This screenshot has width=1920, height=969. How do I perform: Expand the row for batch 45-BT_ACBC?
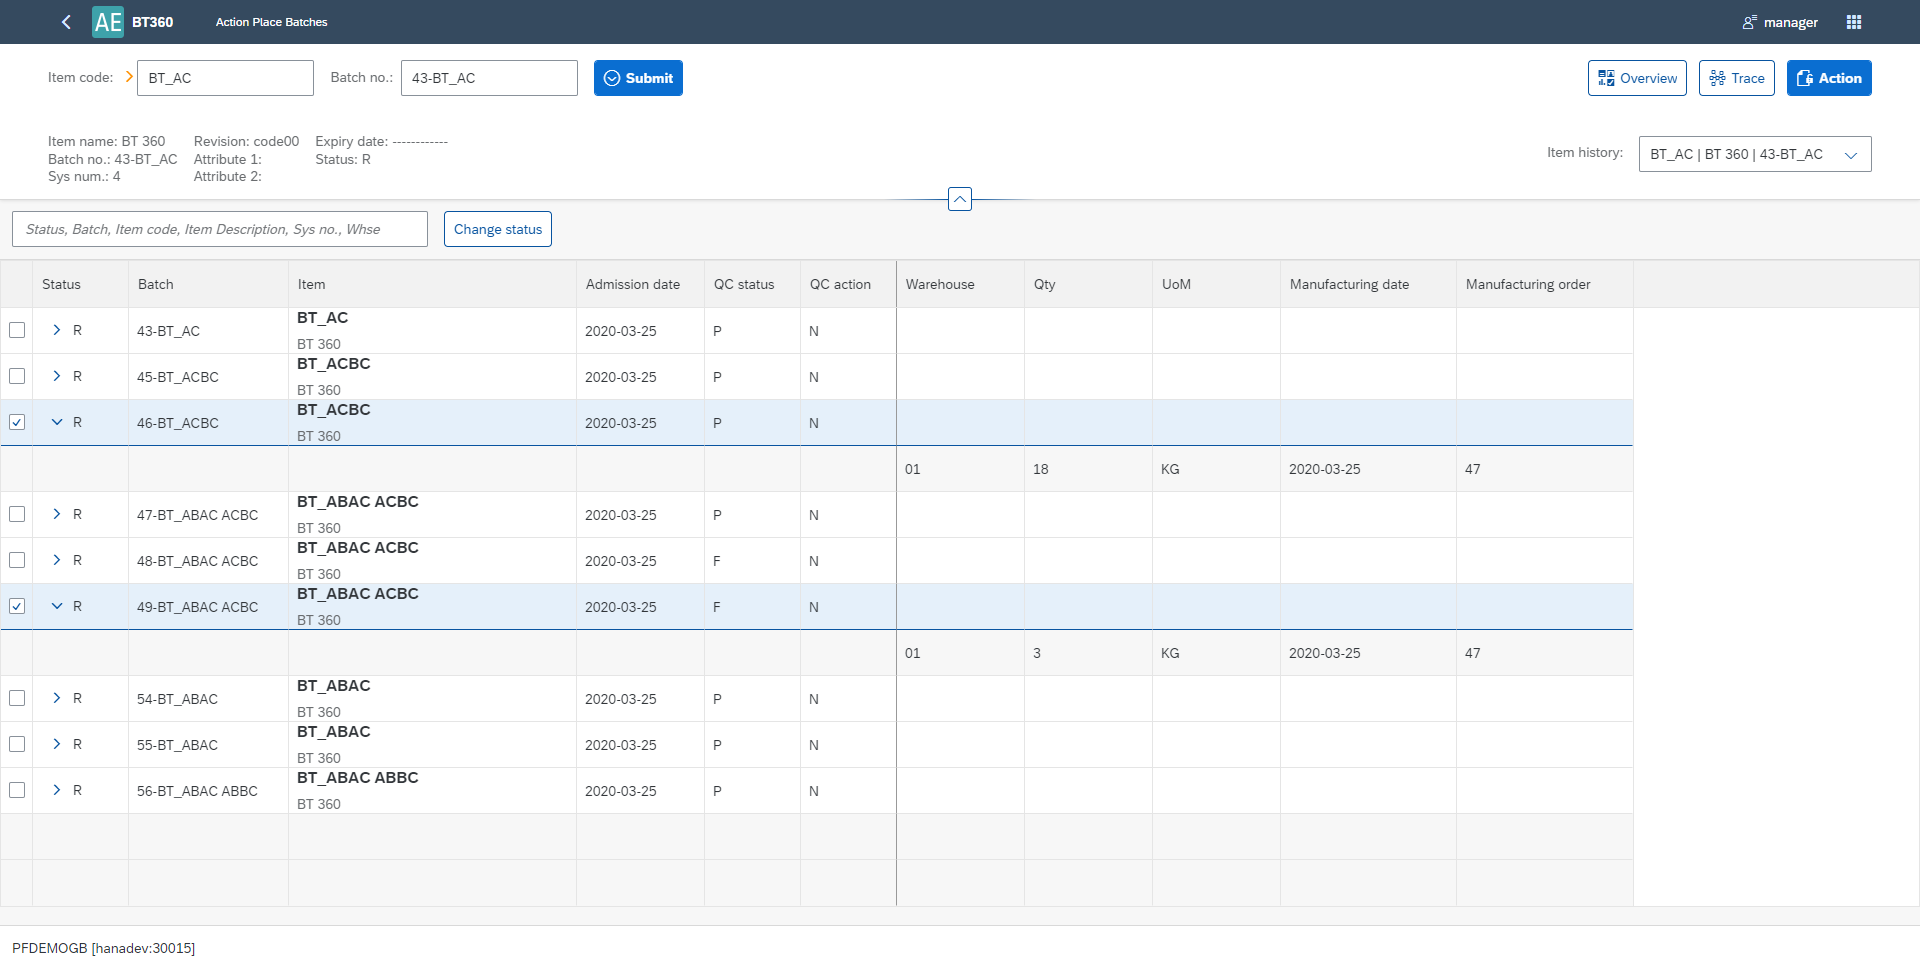pyautogui.click(x=57, y=376)
